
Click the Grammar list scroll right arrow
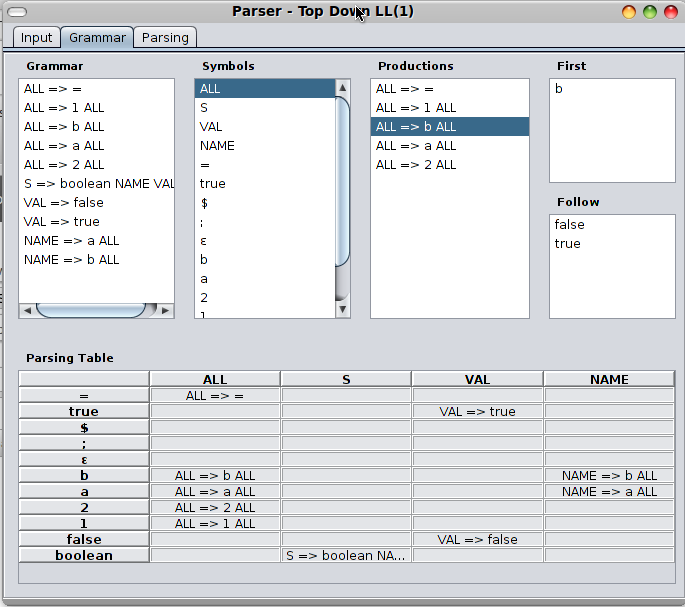165,310
